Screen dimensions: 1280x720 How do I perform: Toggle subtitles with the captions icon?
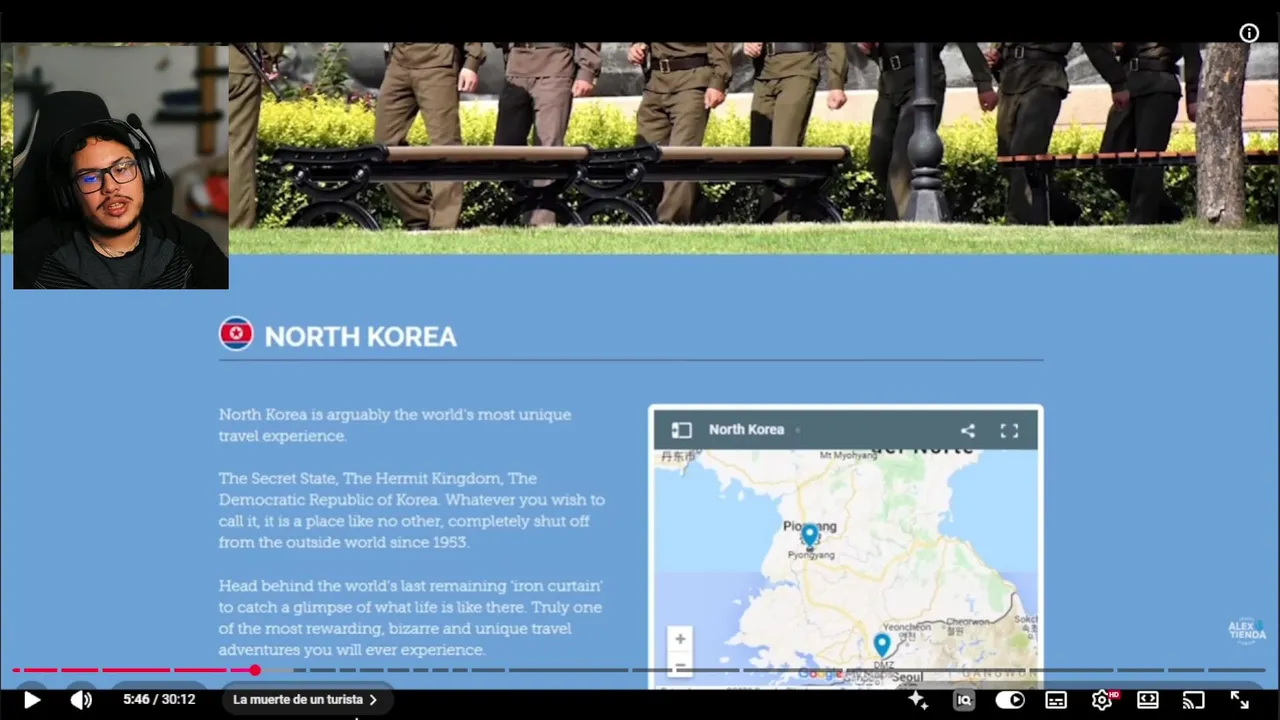point(1056,700)
